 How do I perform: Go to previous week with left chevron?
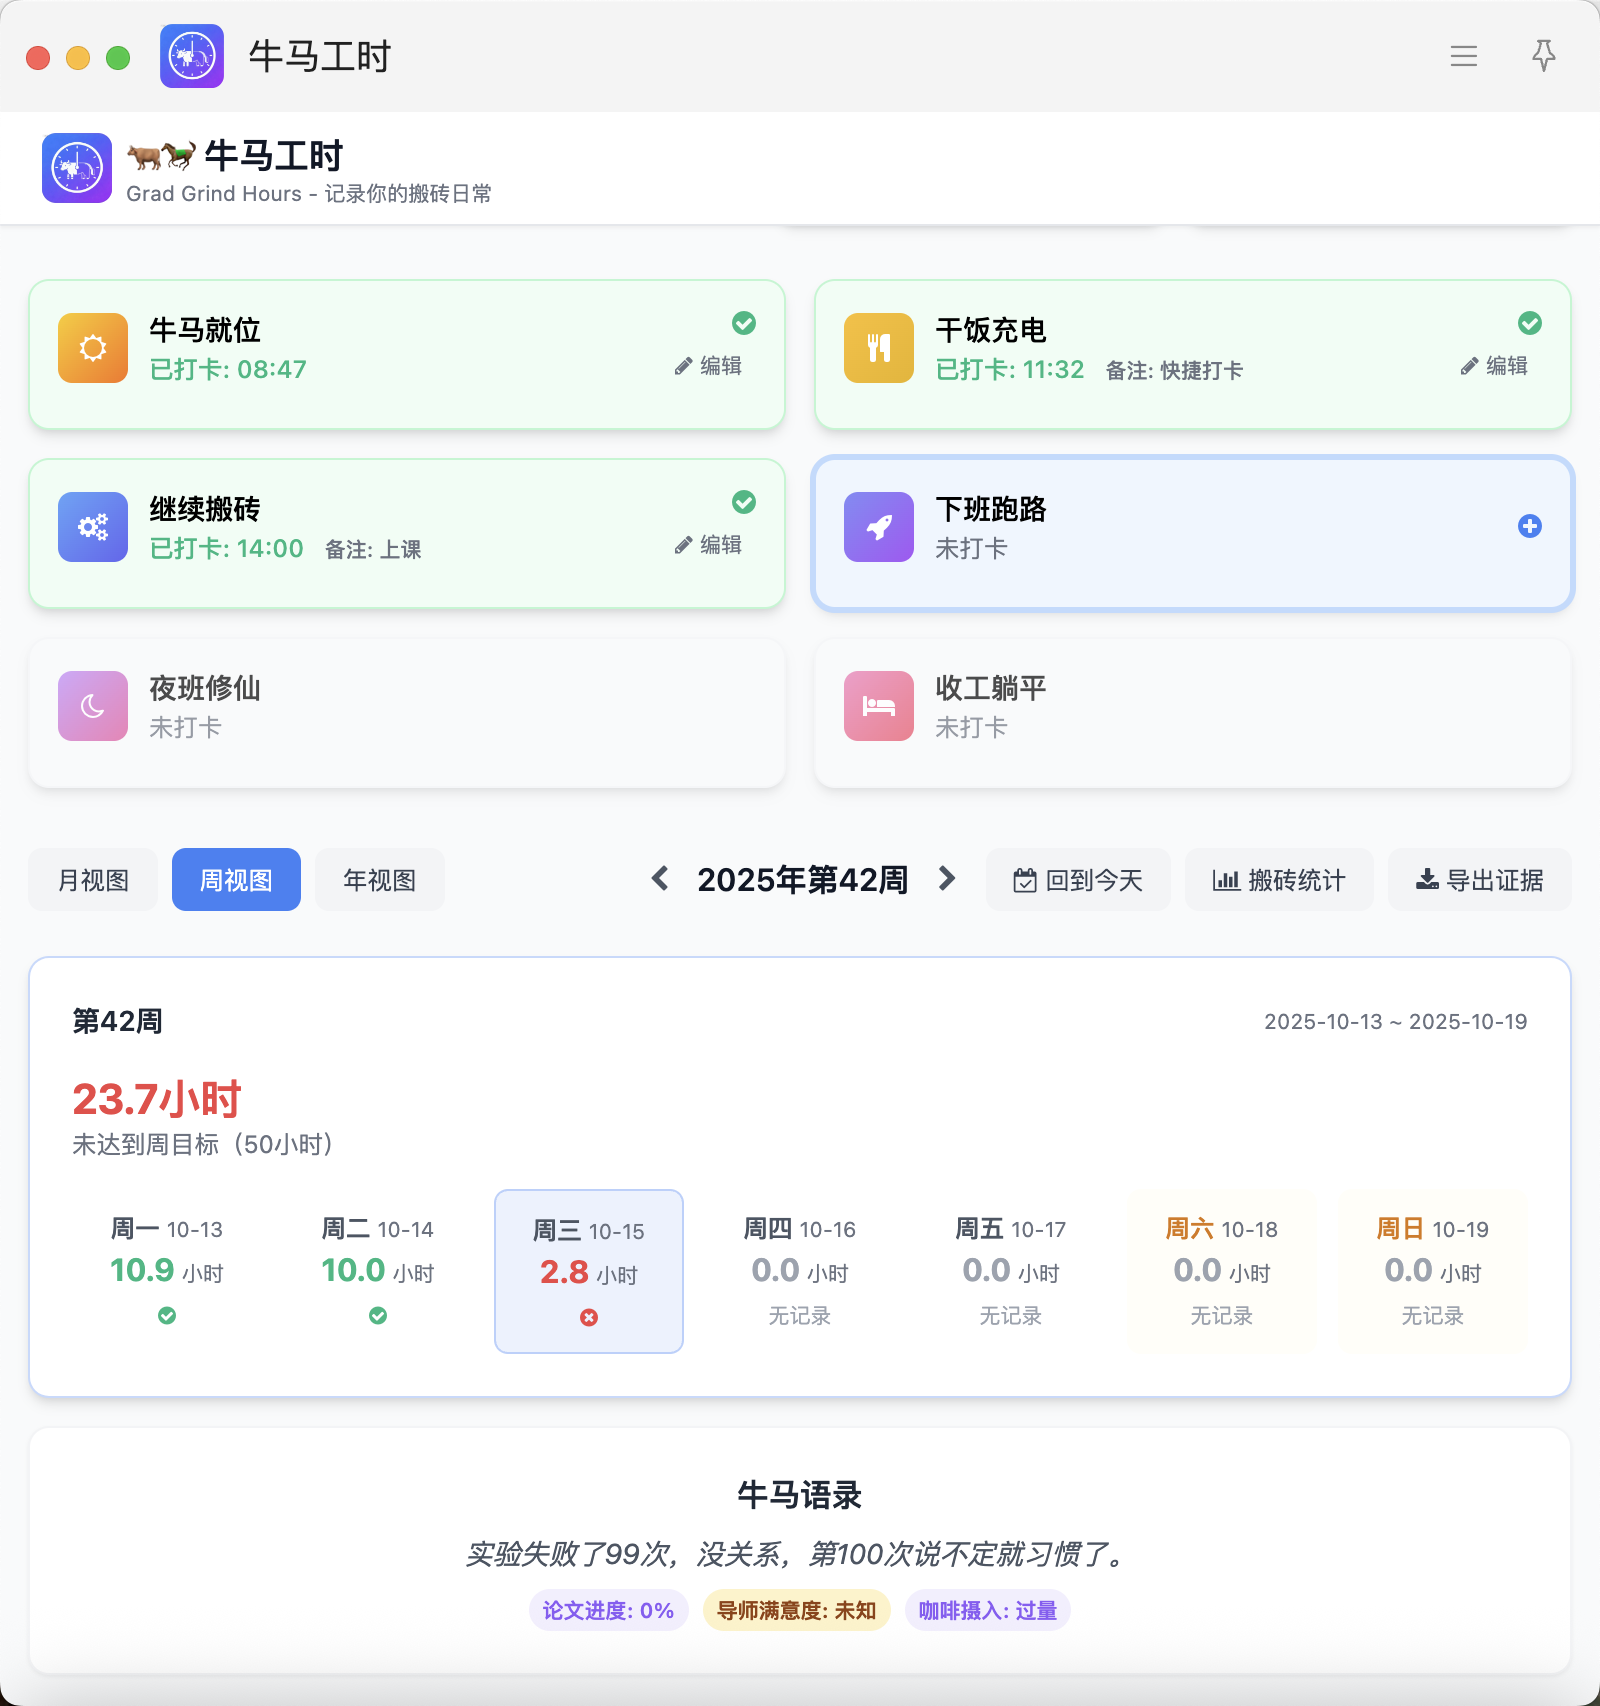660,879
